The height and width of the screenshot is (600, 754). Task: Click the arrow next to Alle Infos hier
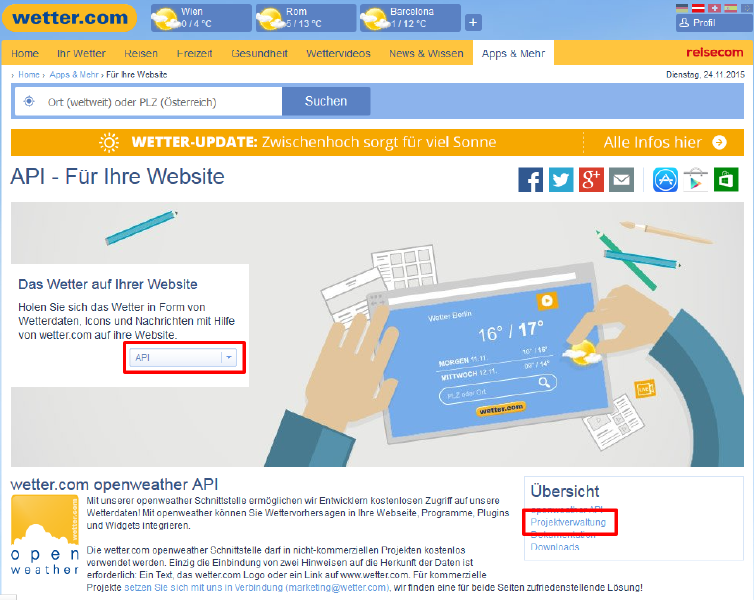[719, 142]
